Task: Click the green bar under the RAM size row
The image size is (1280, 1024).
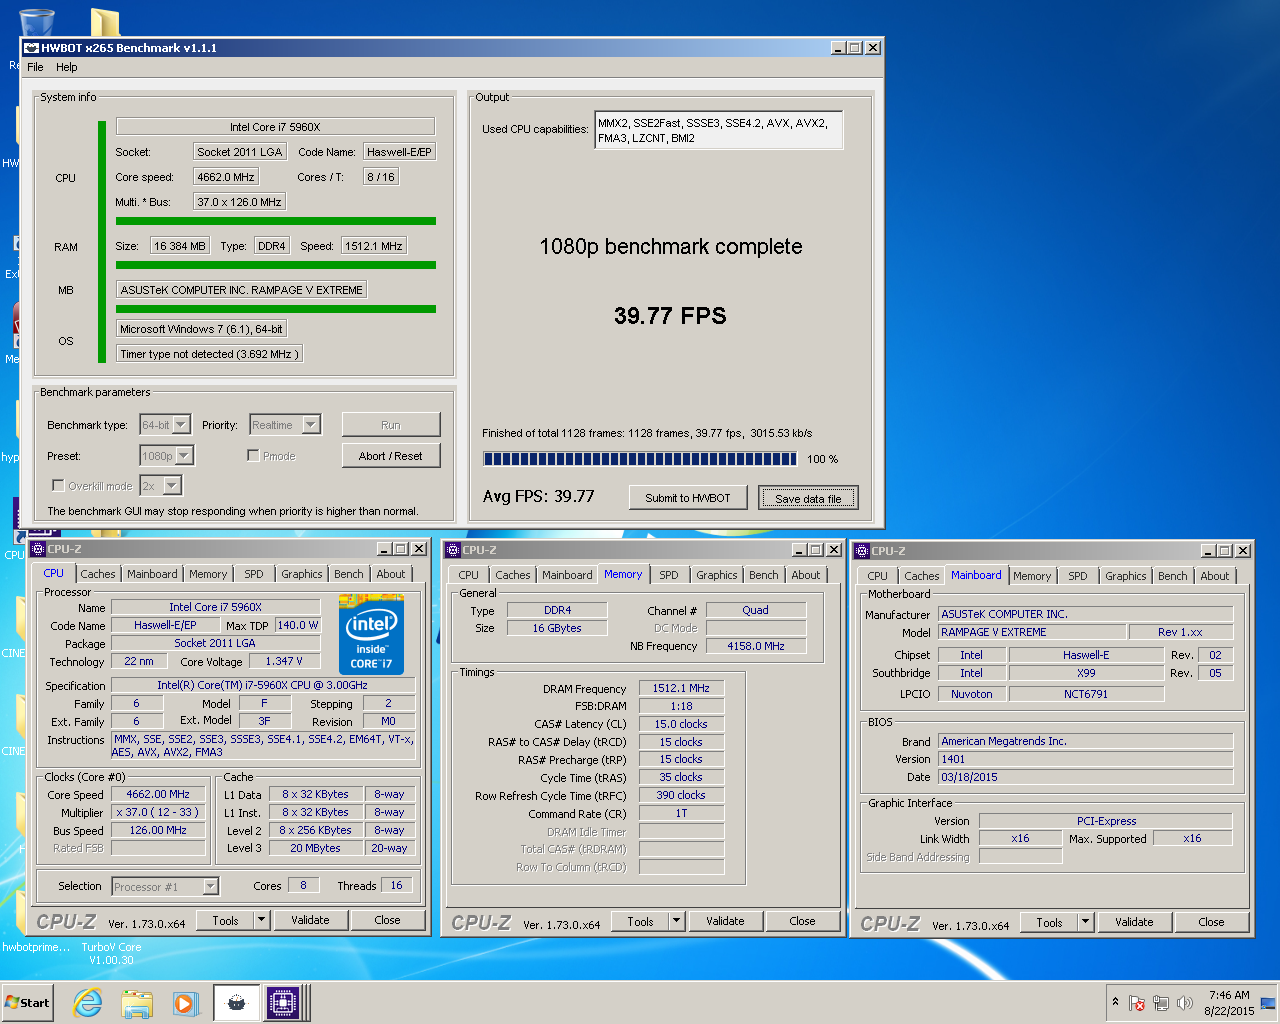Action: 276,265
